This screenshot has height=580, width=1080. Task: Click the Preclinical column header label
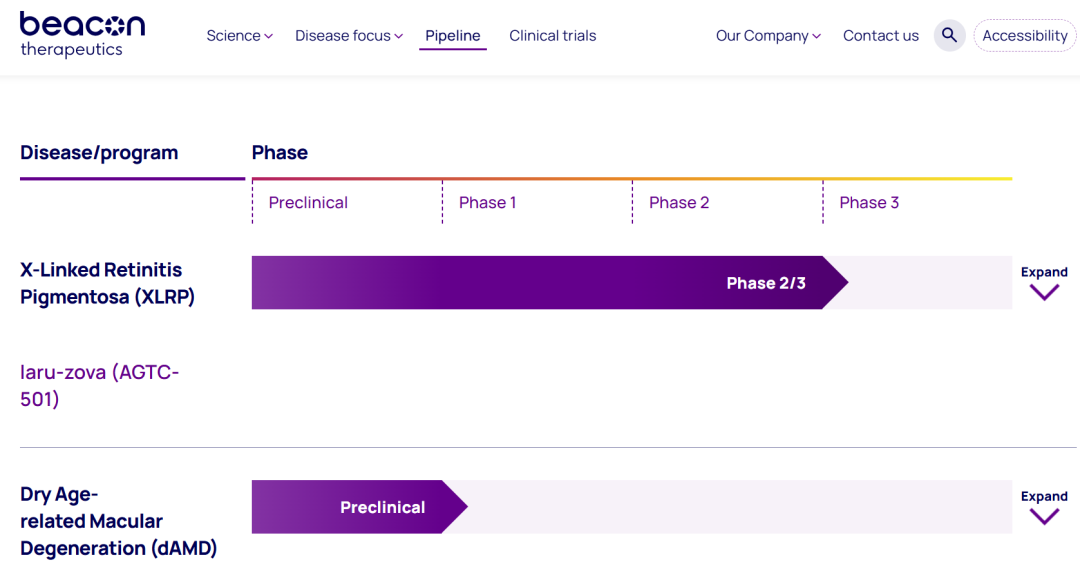click(308, 203)
